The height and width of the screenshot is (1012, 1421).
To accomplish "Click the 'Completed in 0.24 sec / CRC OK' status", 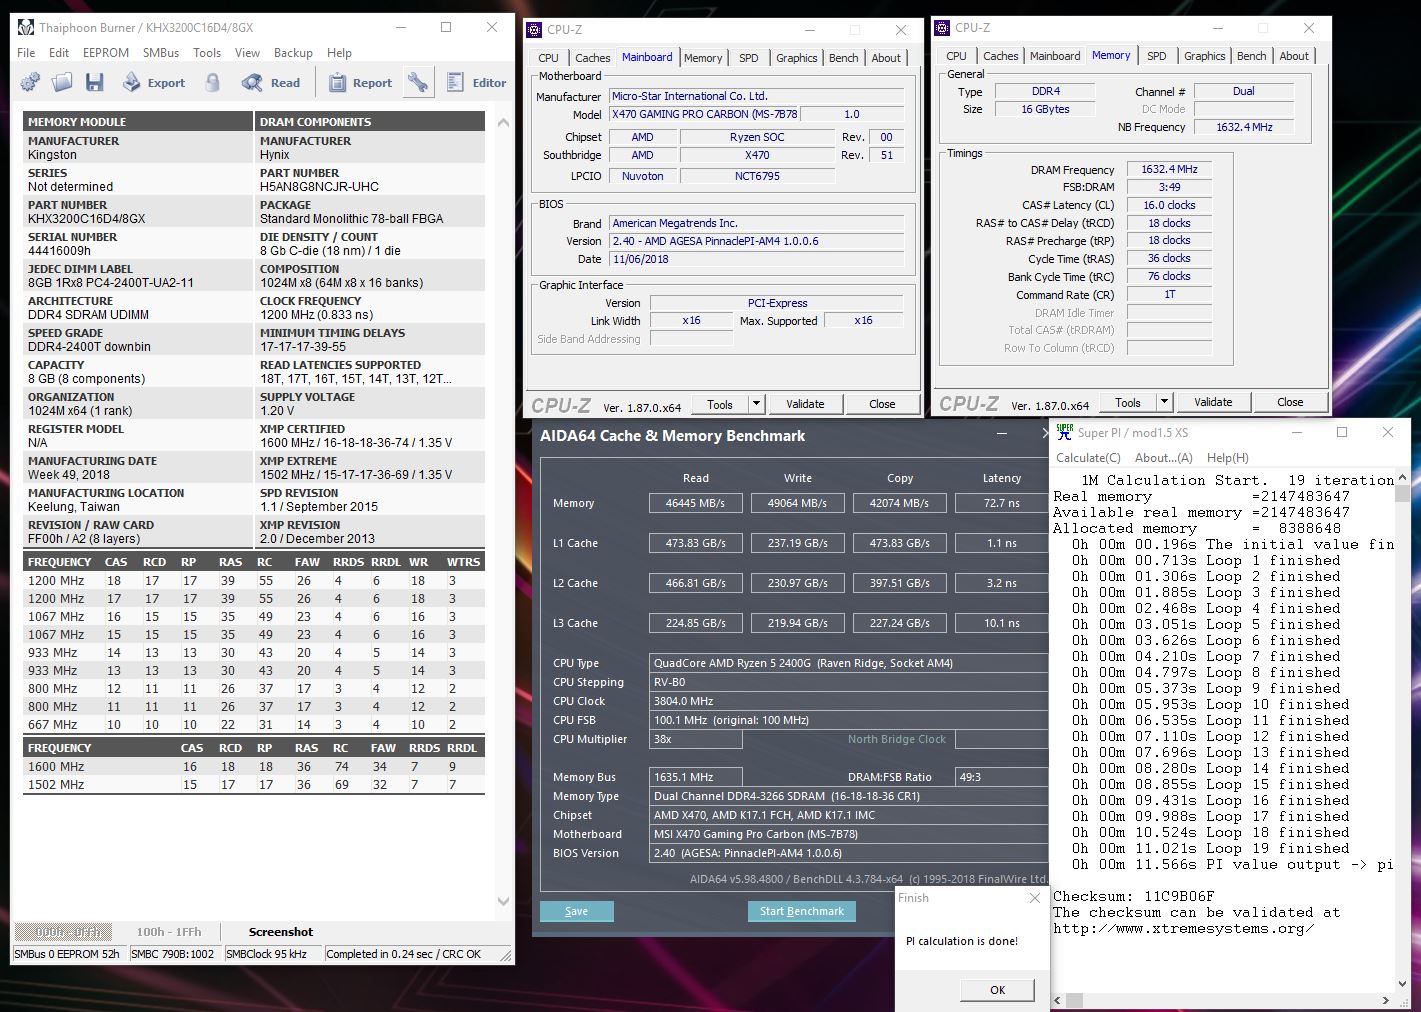I will pyautogui.click(x=403, y=954).
